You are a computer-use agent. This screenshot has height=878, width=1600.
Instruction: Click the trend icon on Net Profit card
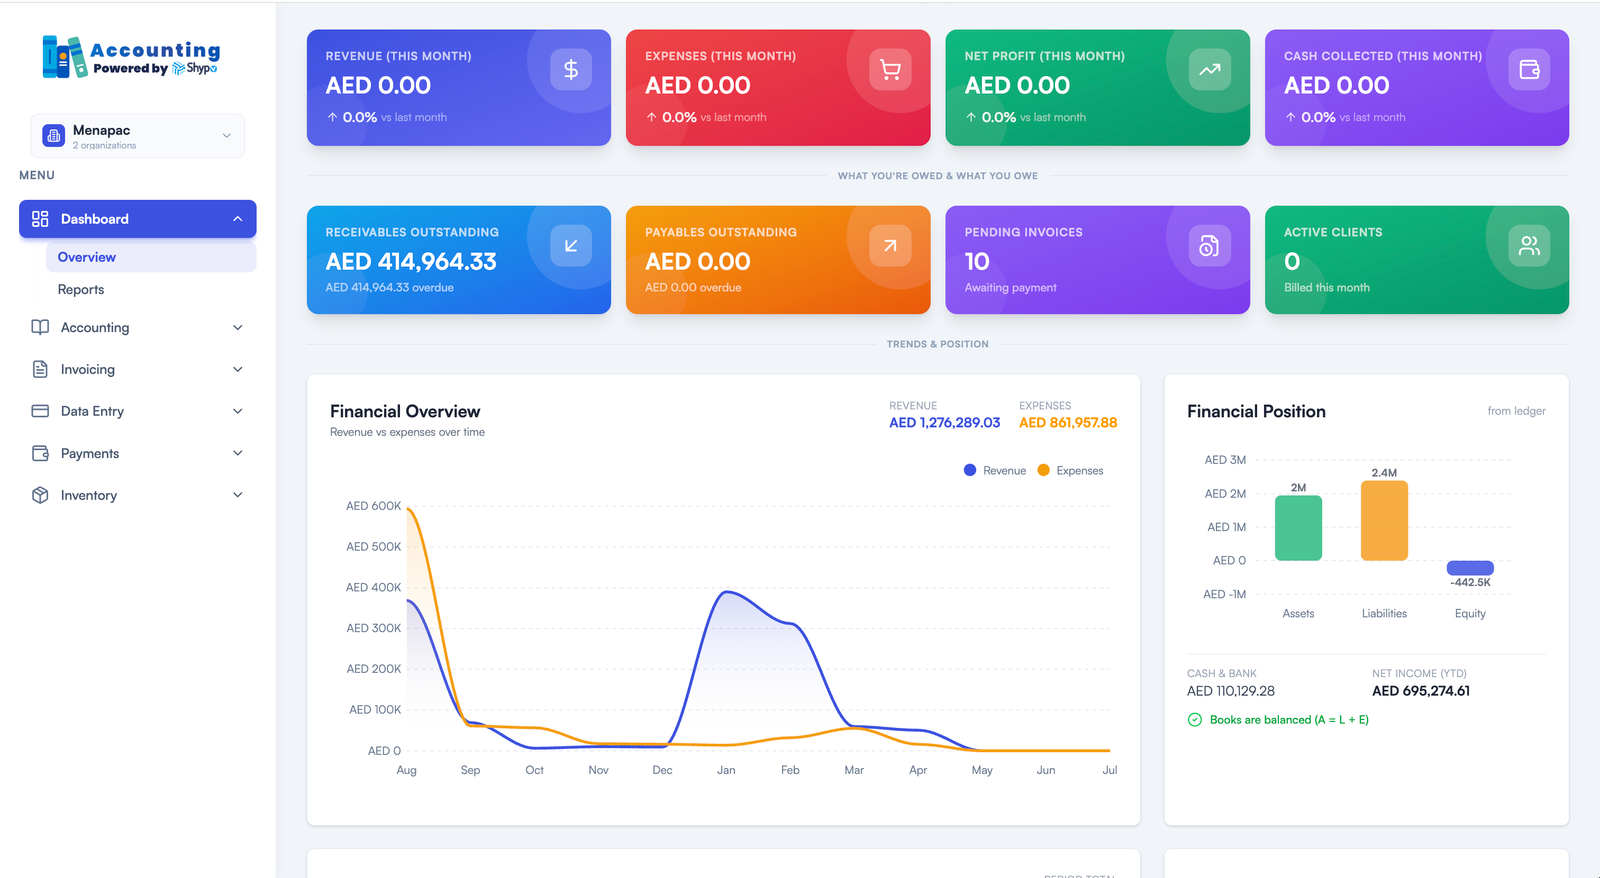point(1210,70)
